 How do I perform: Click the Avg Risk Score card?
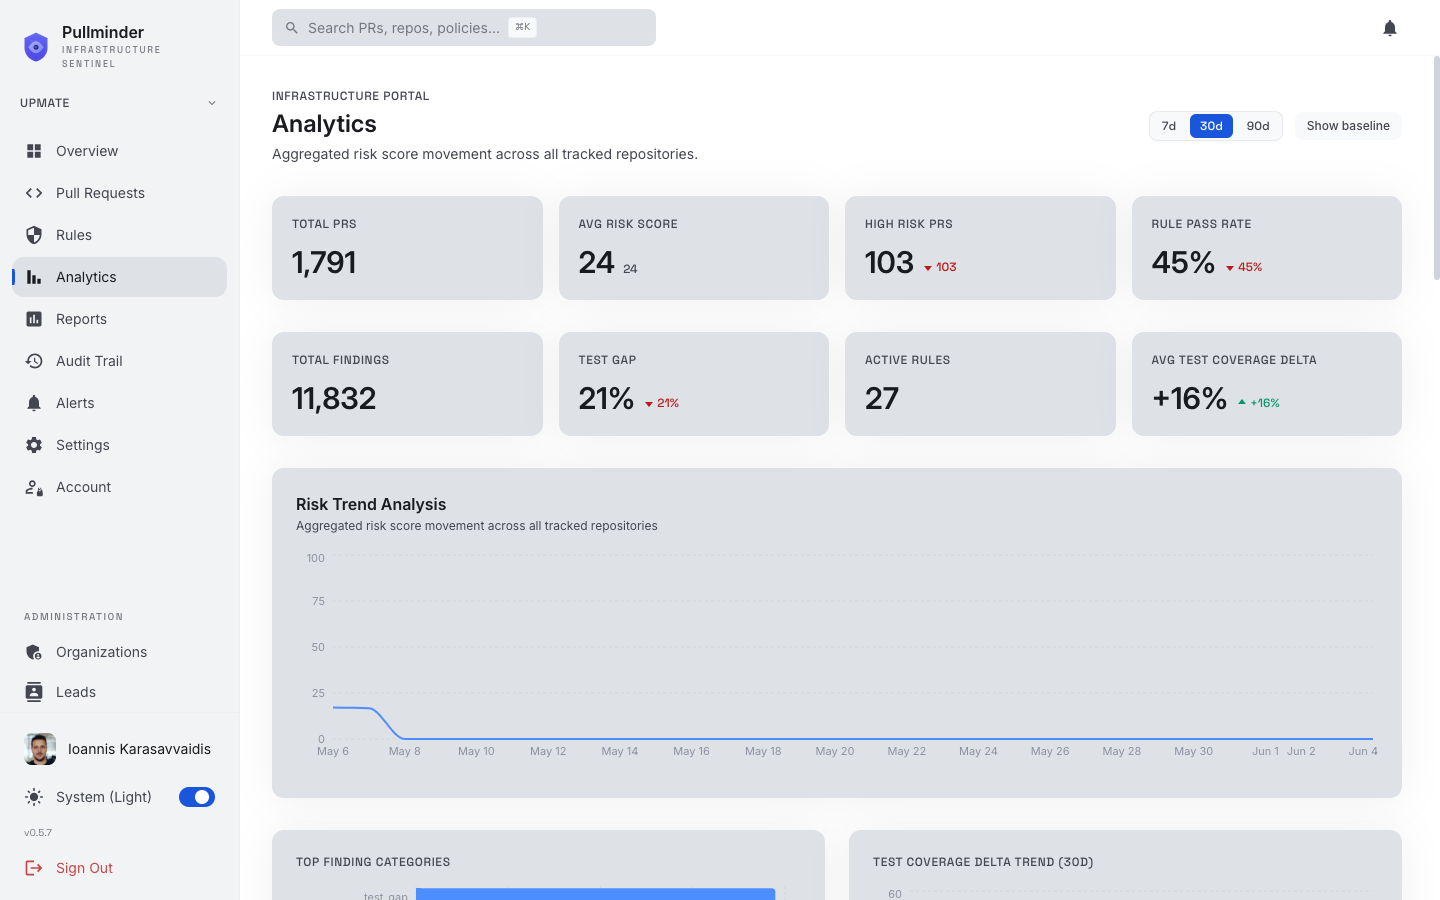[x=694, y=248]
